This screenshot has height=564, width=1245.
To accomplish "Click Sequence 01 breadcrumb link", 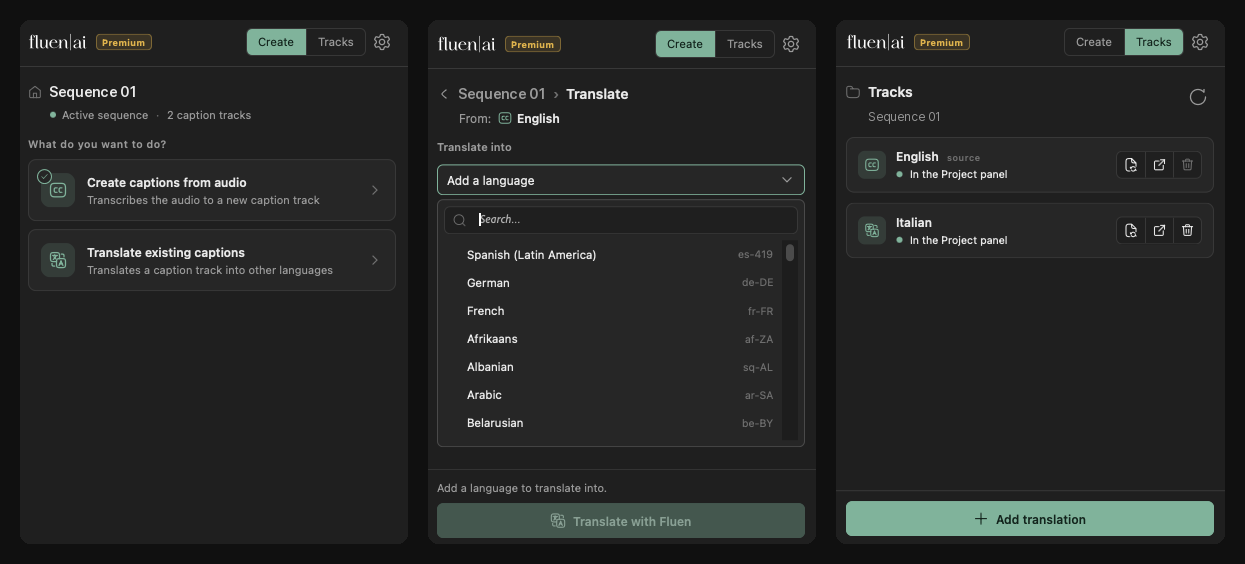I will (502, 94).
